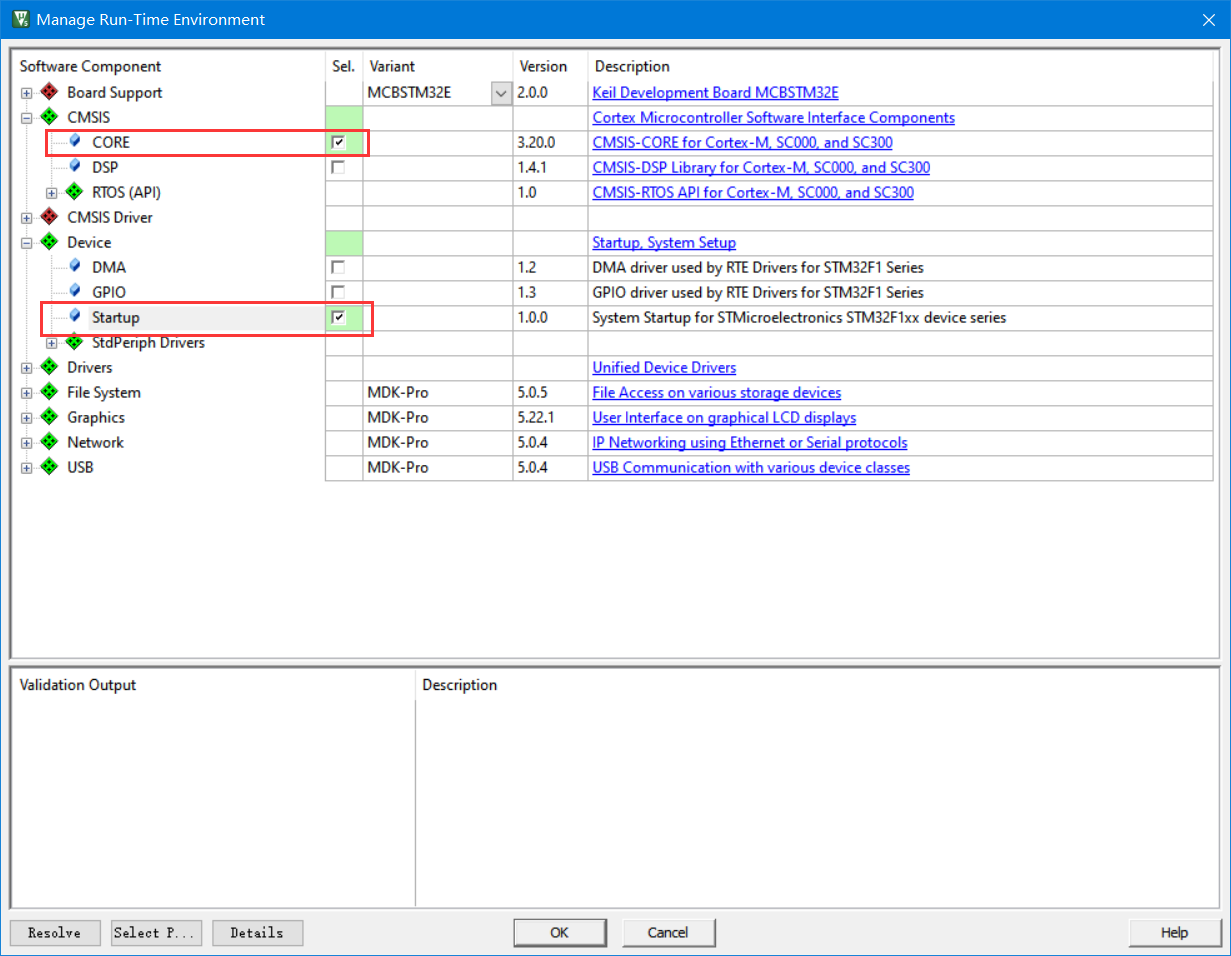Click the CORE component blue icon
The width and height of the screenshot is (1231, 956).
(x=75, y=141)
